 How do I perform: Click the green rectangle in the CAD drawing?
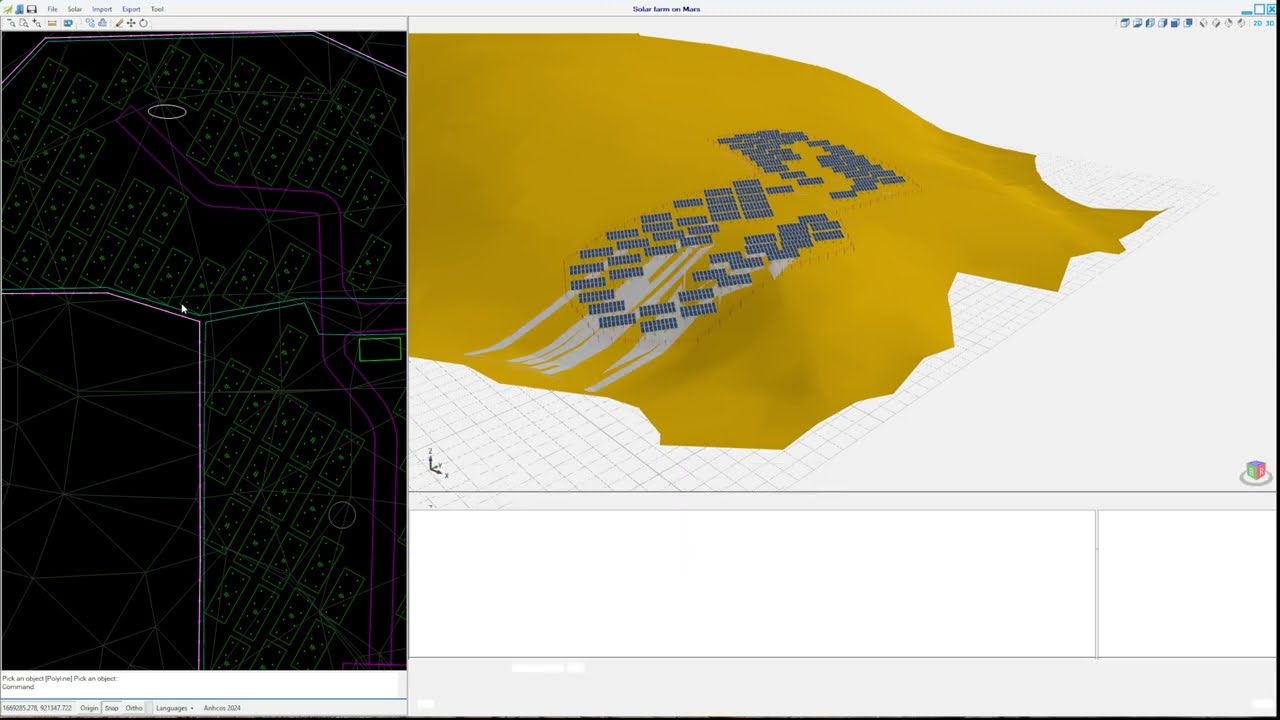click(x=380, y=349)
